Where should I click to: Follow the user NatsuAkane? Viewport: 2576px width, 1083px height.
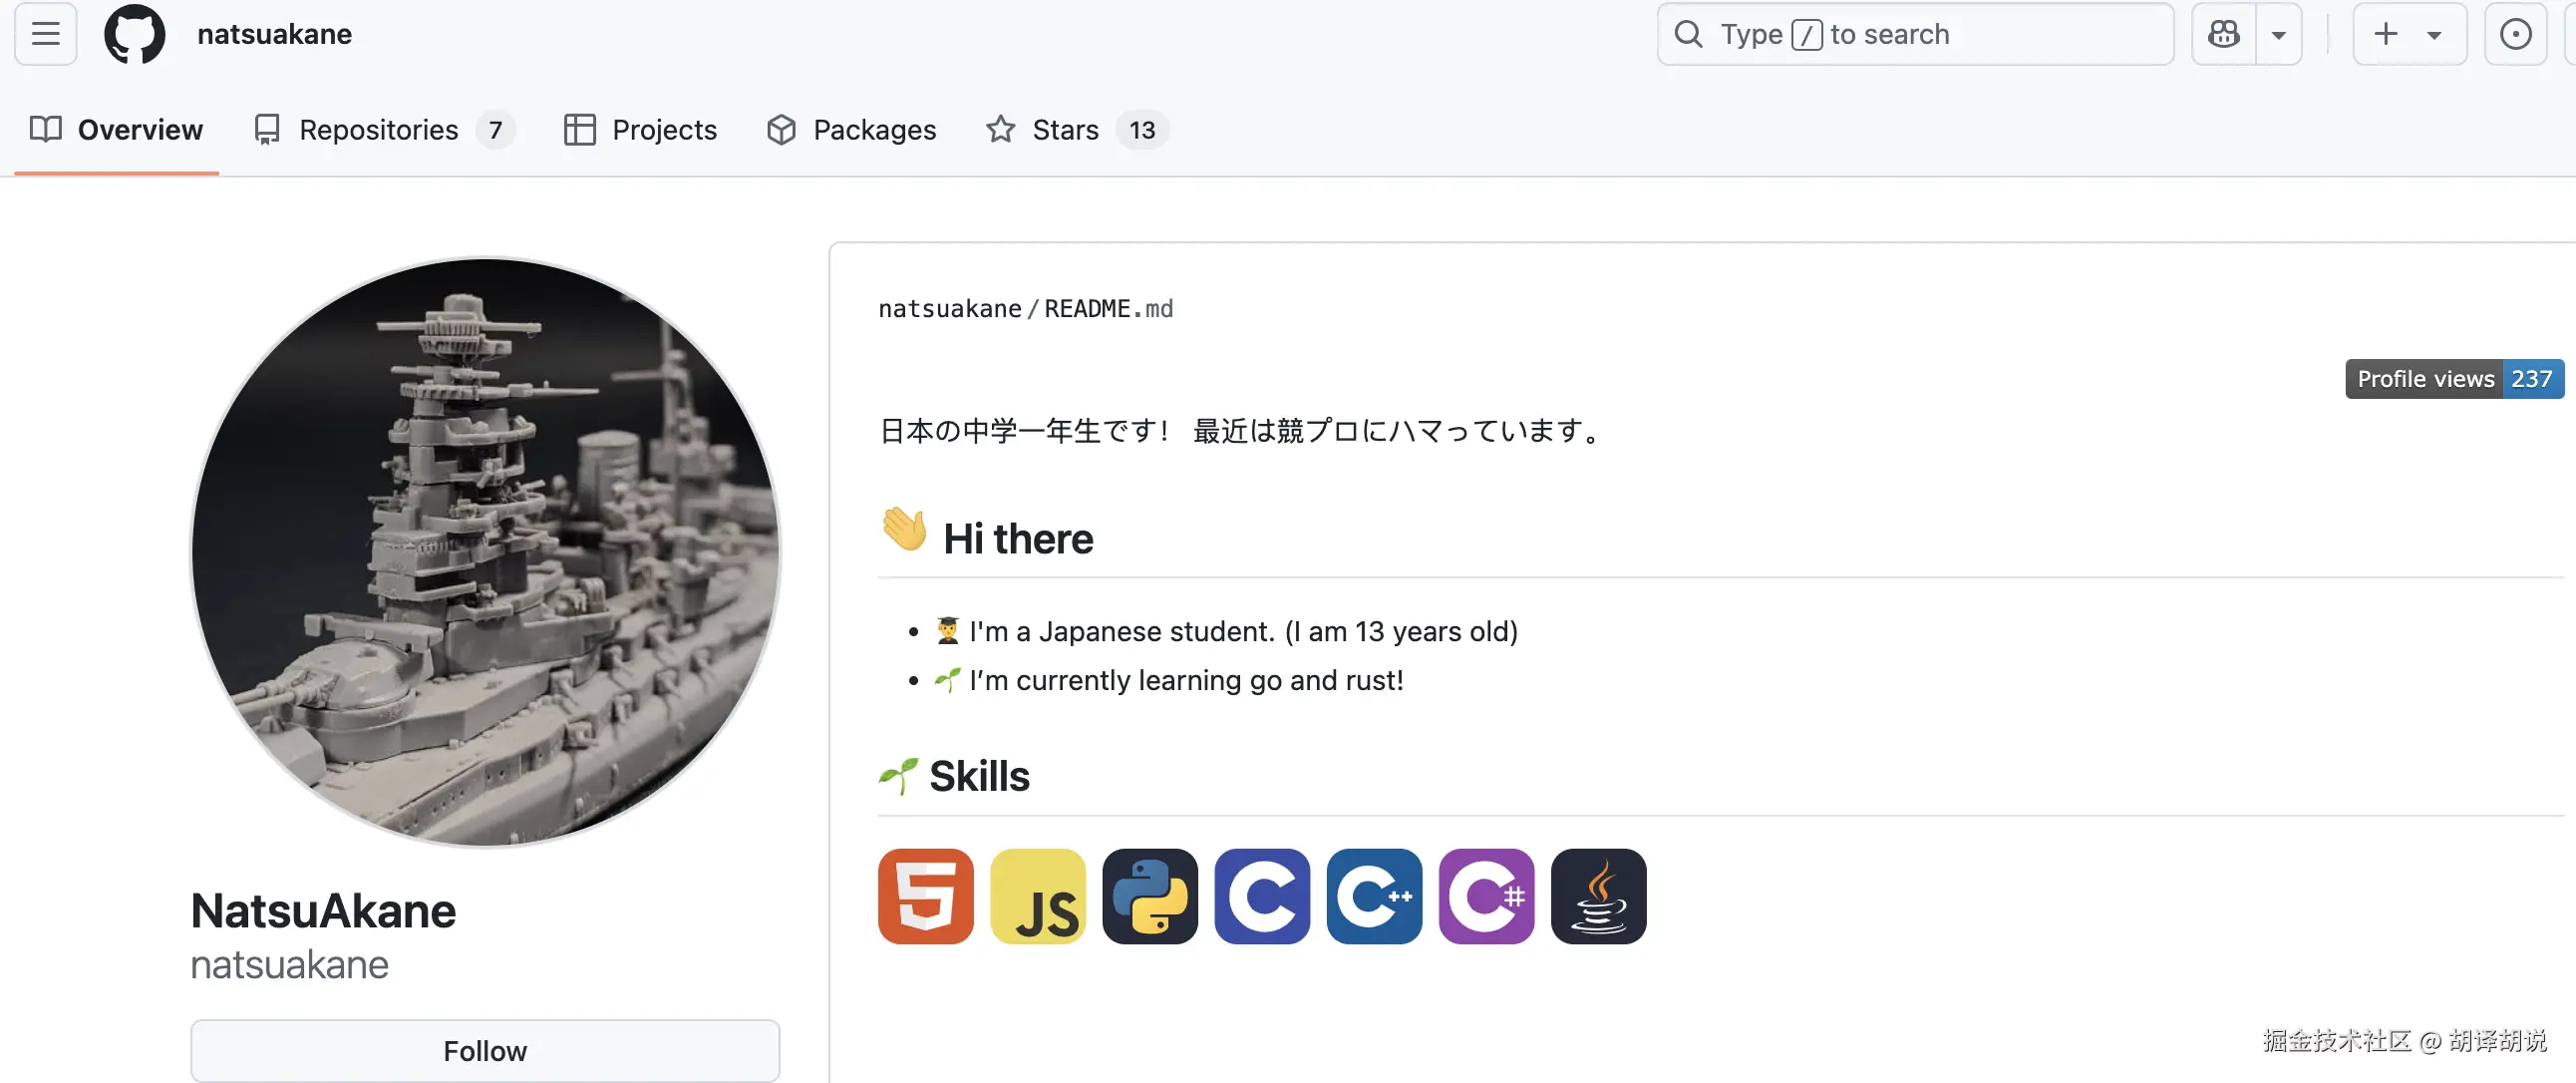485,1051
